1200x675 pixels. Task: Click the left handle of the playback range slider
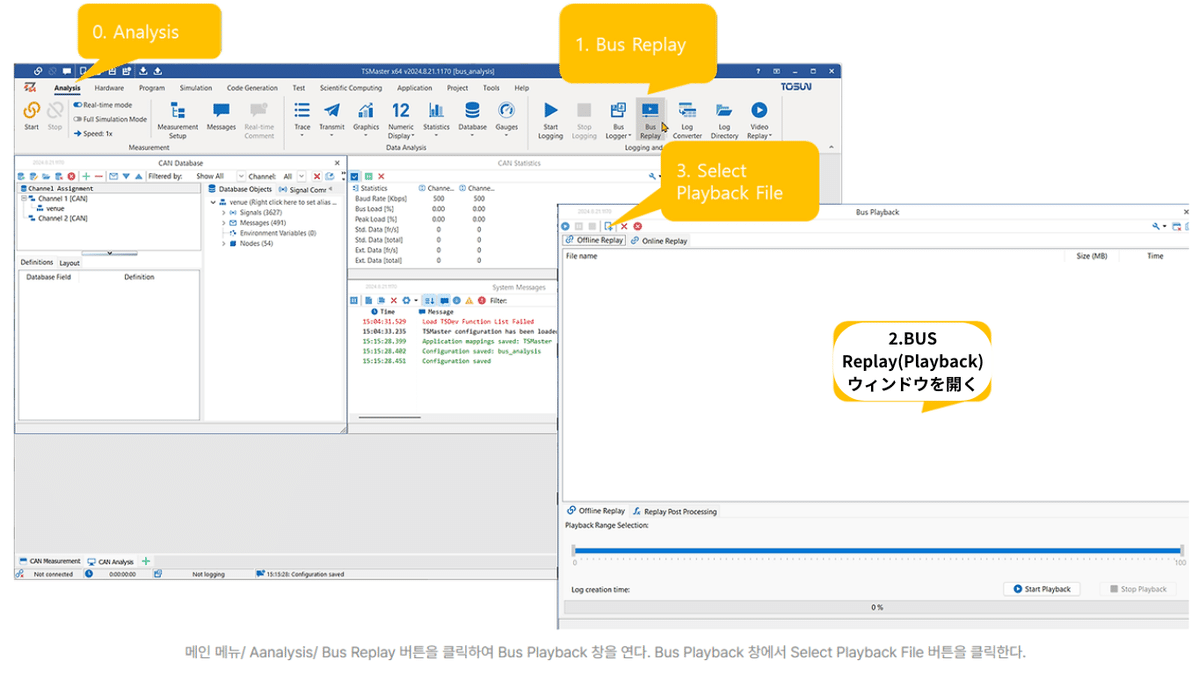coord(574,550)
